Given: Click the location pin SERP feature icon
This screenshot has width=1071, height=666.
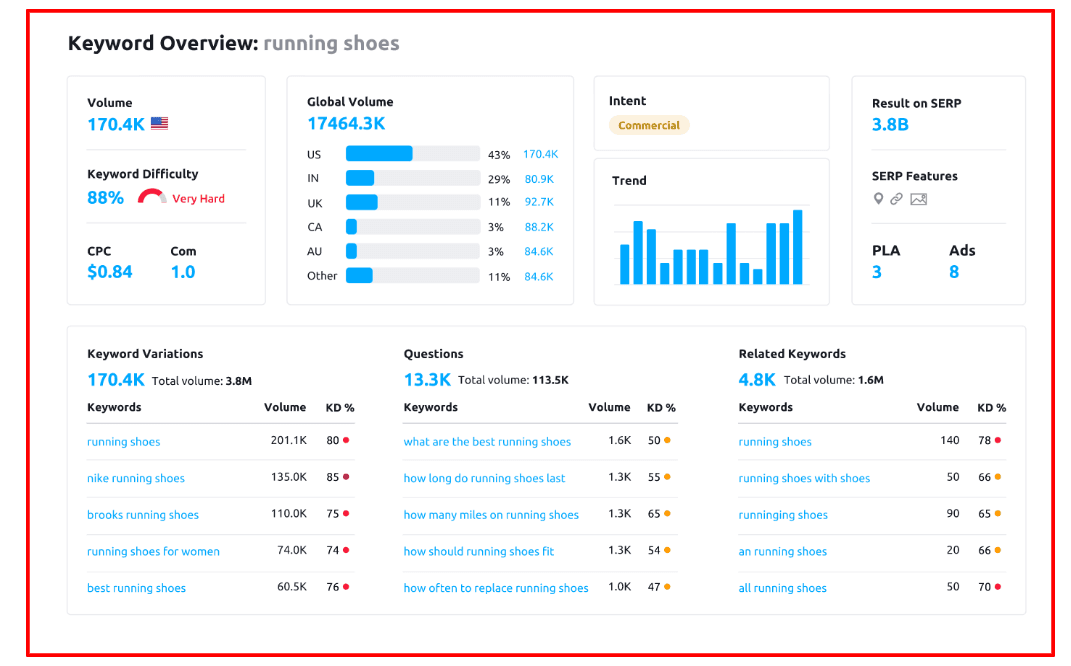Looking at the screenshot, I should [x=878, y=199].
